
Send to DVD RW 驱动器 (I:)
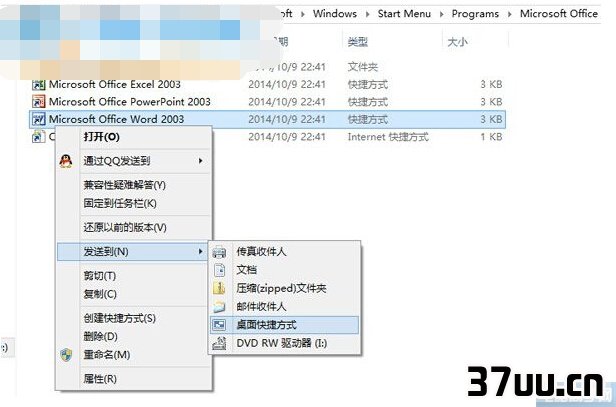281,343
